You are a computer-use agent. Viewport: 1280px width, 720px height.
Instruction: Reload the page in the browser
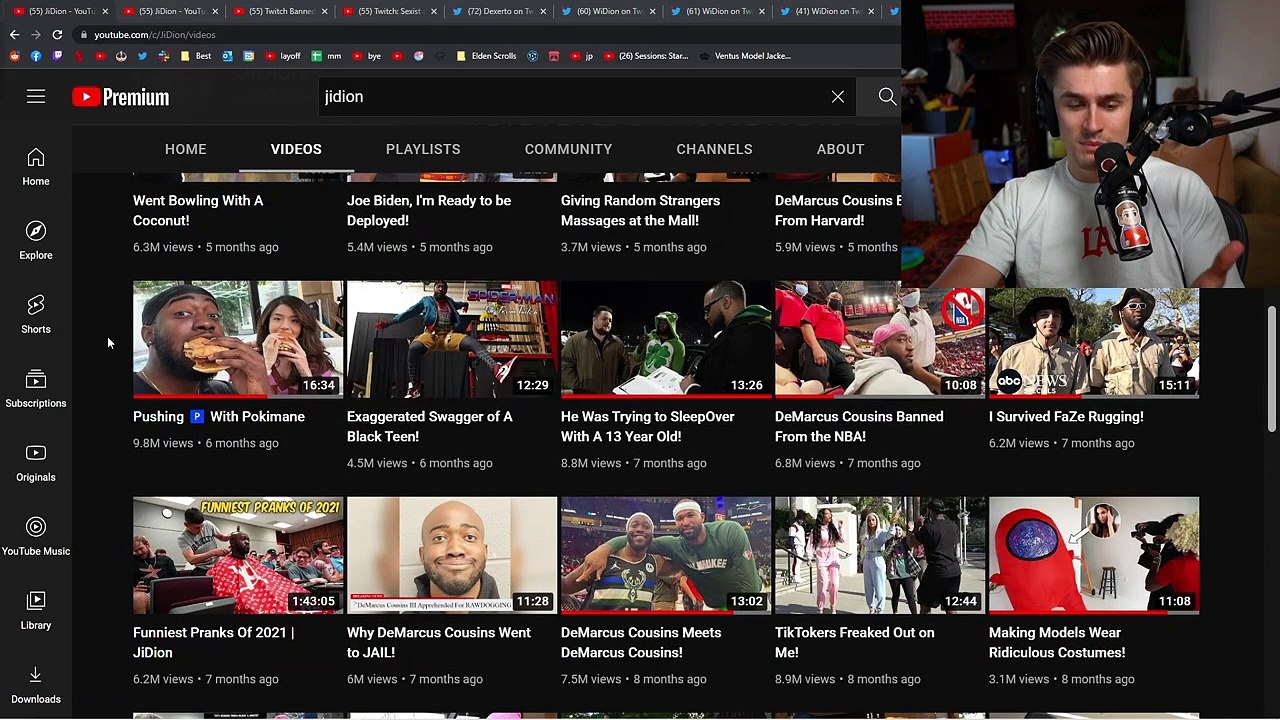[x=57, y=35]
